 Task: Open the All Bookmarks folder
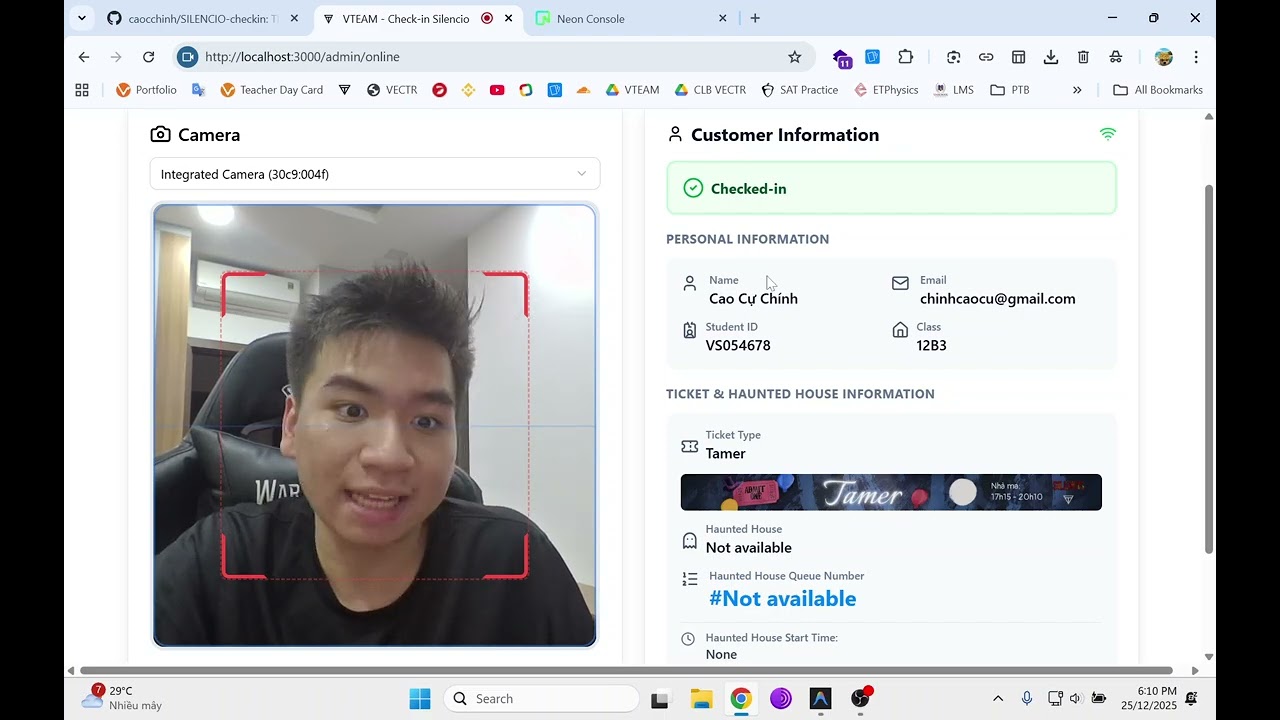[x=1158, y=90]
